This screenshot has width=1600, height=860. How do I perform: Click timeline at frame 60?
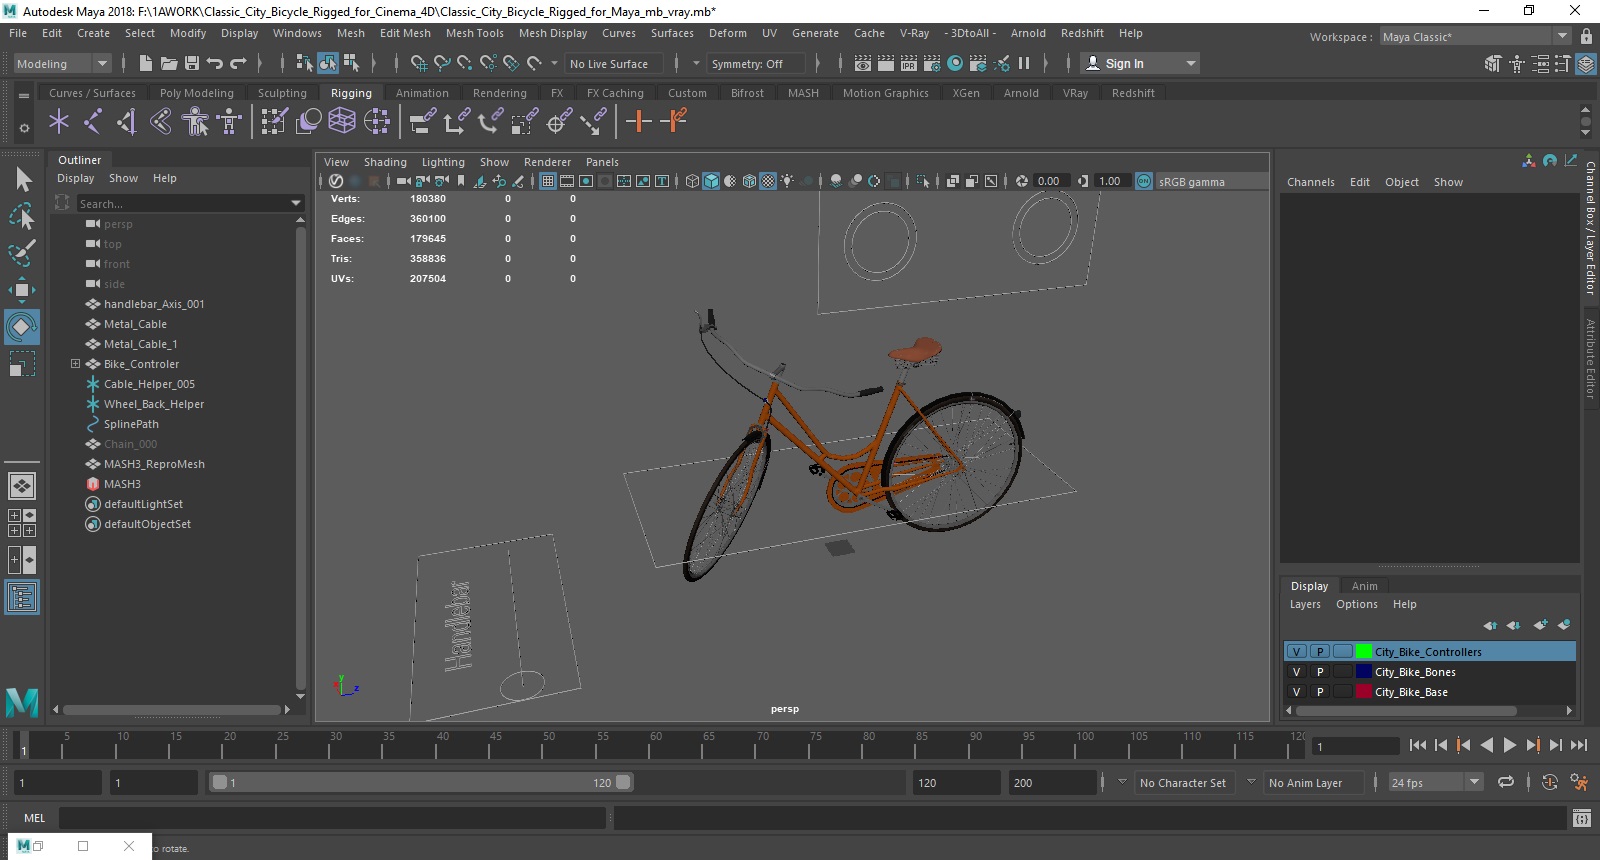click(x=656, y=745)
